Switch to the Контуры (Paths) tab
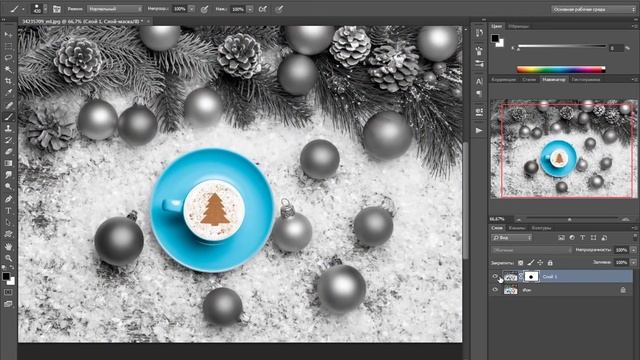 click(541, 228)
